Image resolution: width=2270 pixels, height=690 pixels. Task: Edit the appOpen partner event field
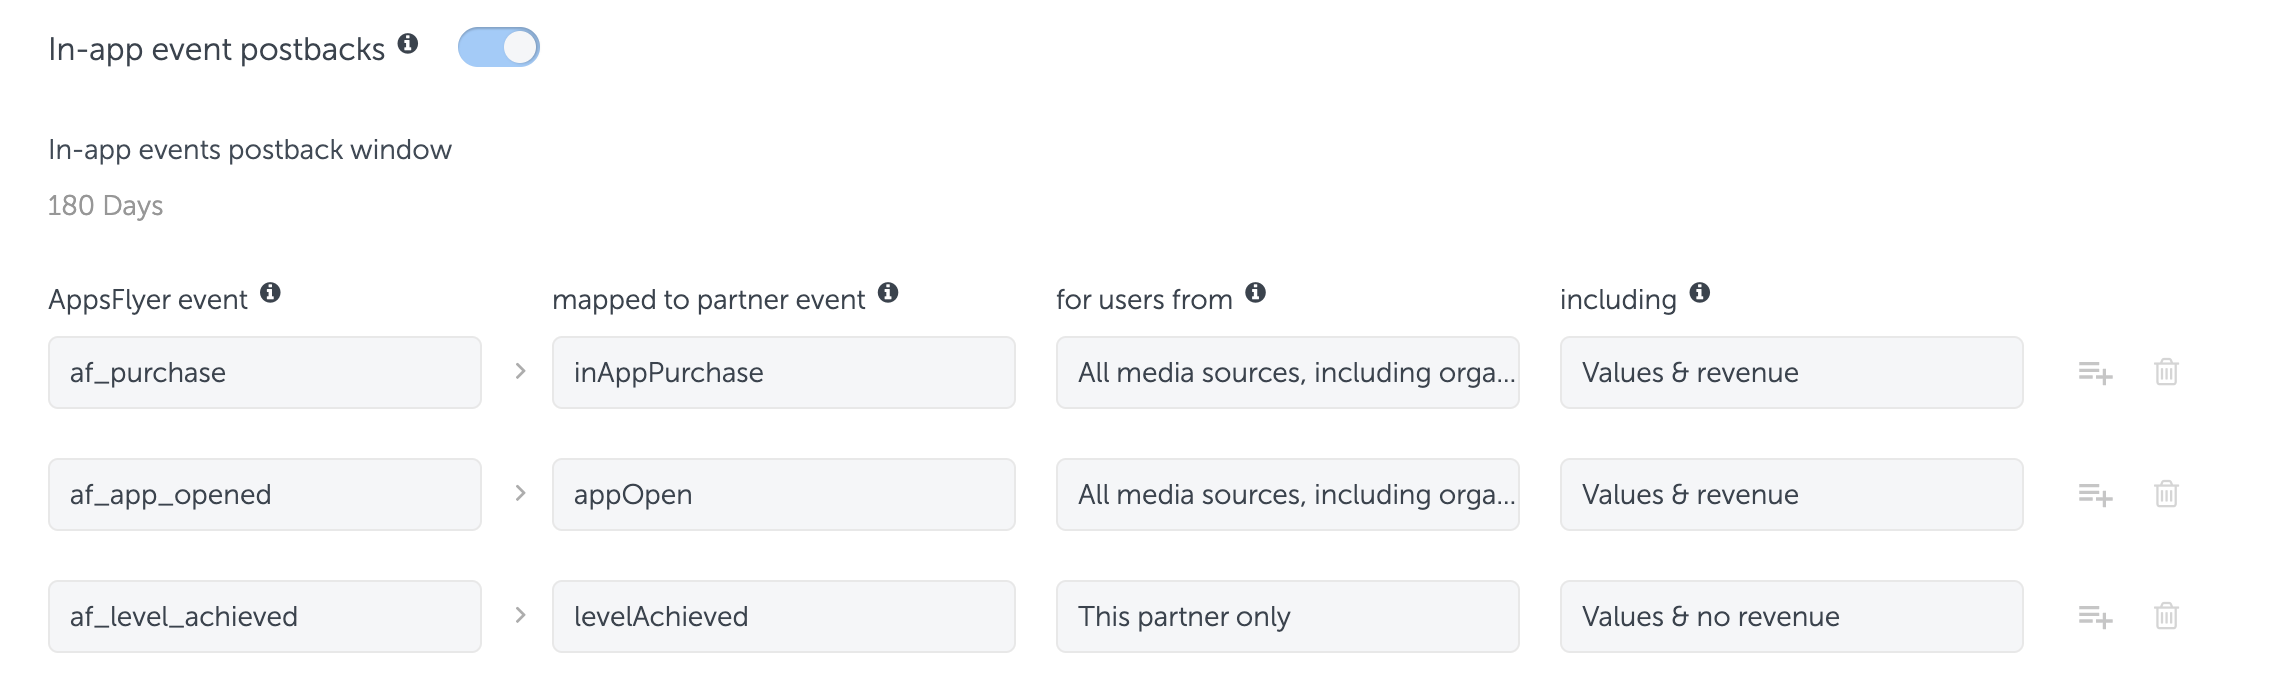pyautogui.click(x=784, y=494)
